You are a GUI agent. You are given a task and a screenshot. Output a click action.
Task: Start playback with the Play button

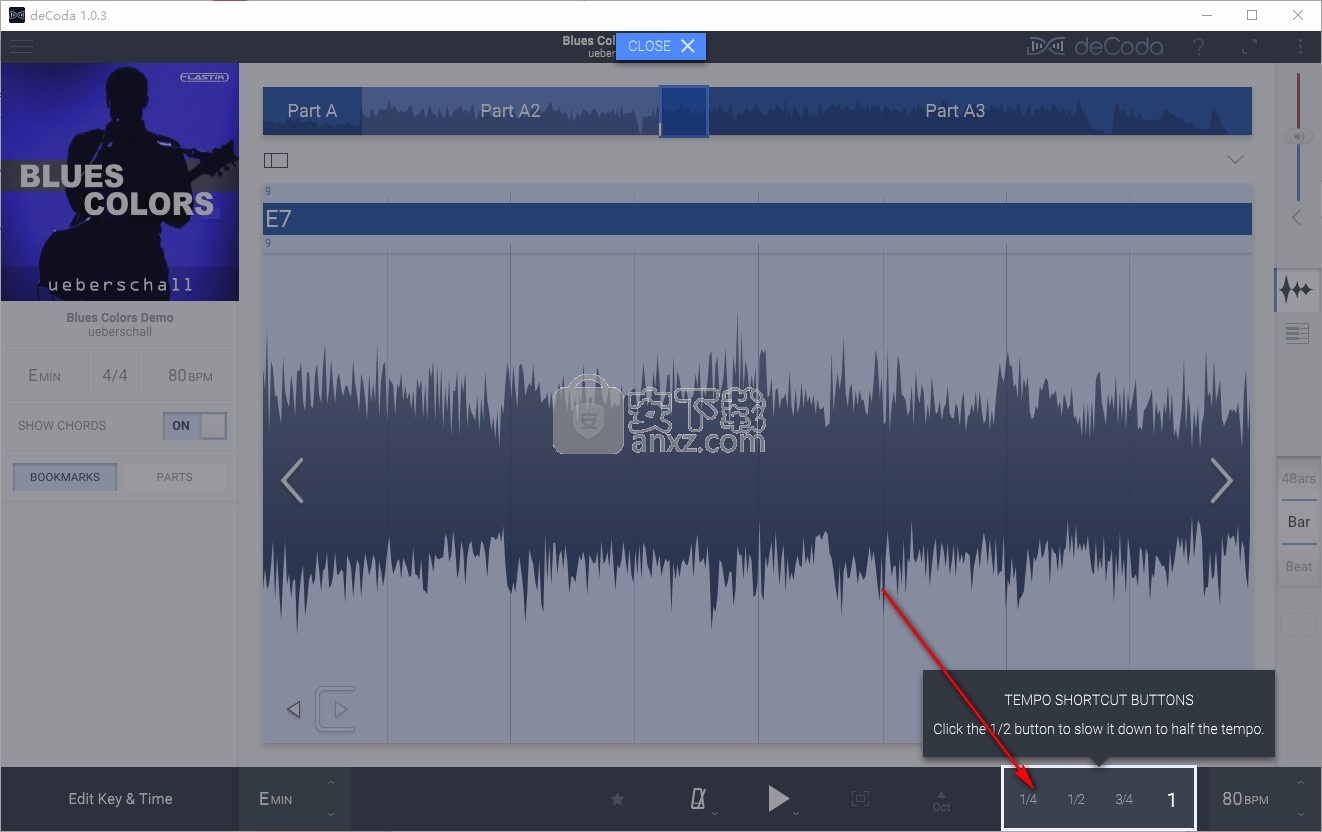[778, 798]
